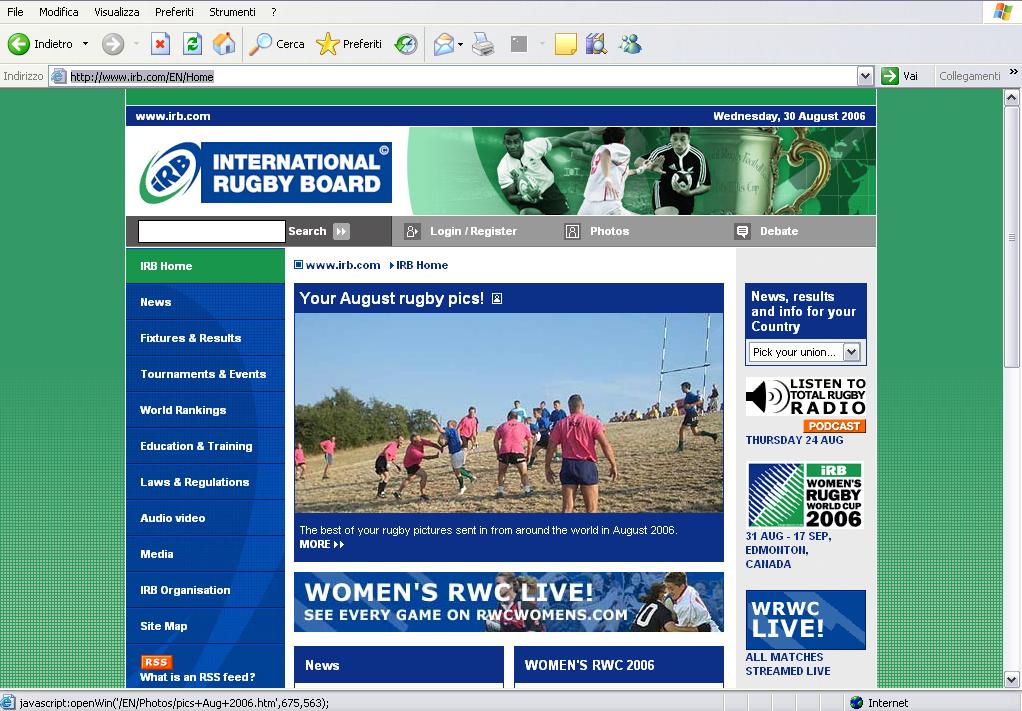Viewport: 1022px width, 711px height.
Task: Open the forward button dropdown arrow
Action: [x=136, y=44]
